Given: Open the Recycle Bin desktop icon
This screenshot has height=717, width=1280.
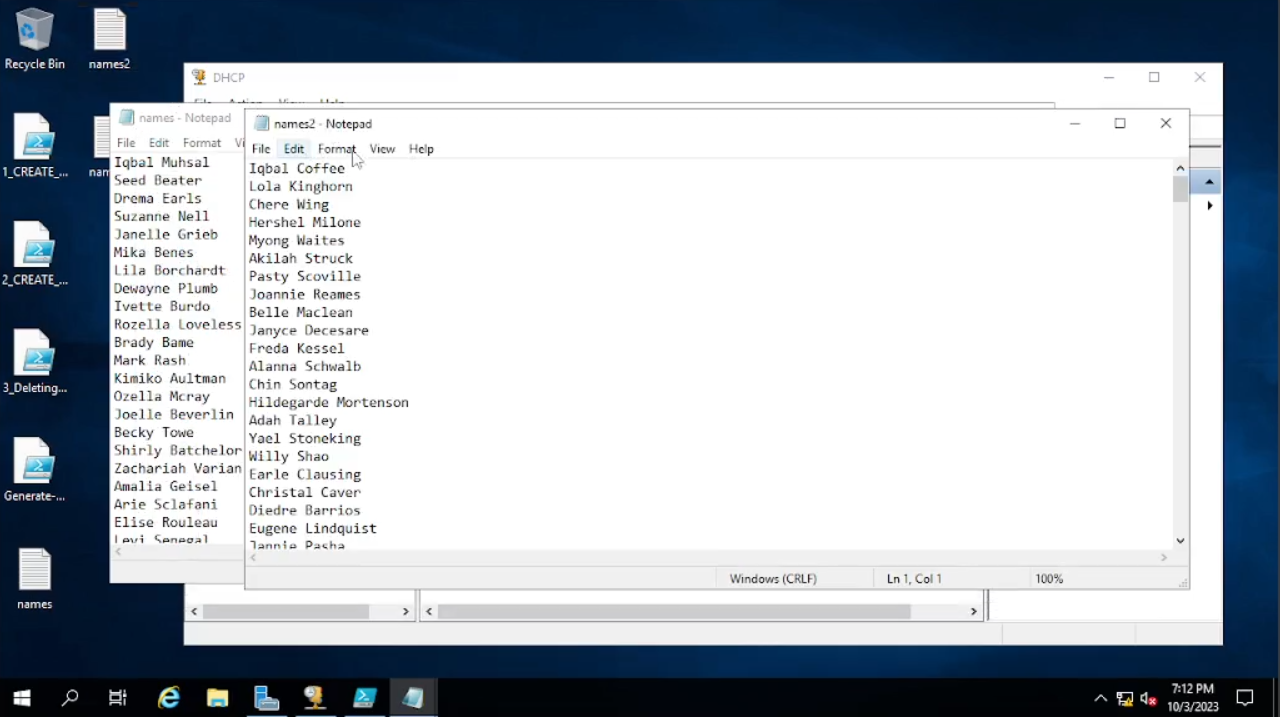Looking at the screenshot, I should click(34, 38).
